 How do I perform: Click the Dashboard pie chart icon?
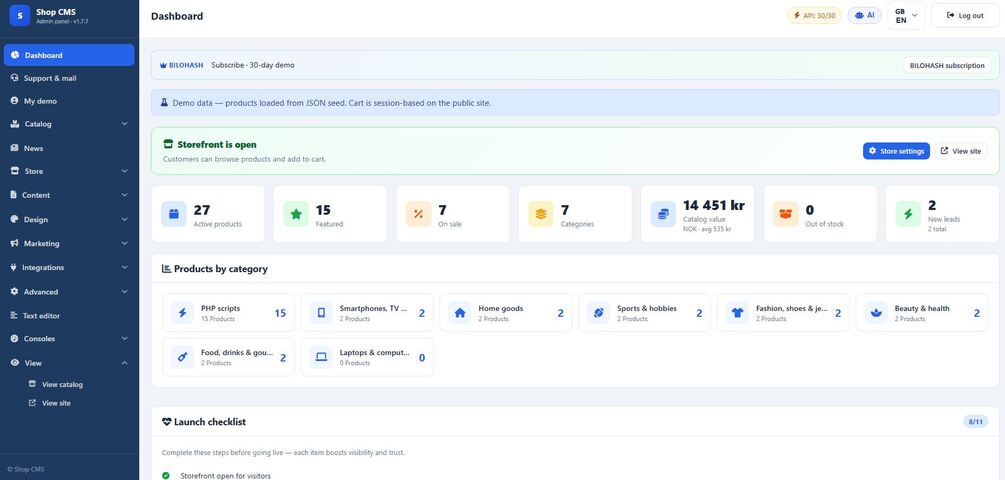[15, 55]
